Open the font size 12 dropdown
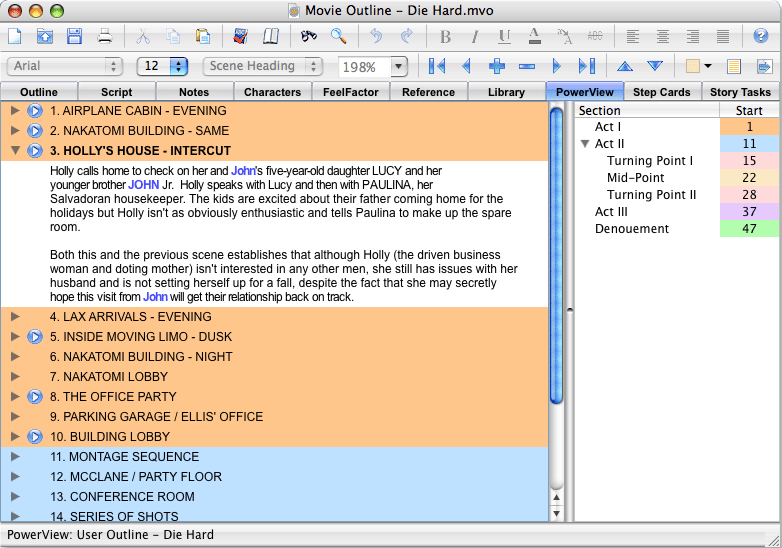 click(162, 66)
